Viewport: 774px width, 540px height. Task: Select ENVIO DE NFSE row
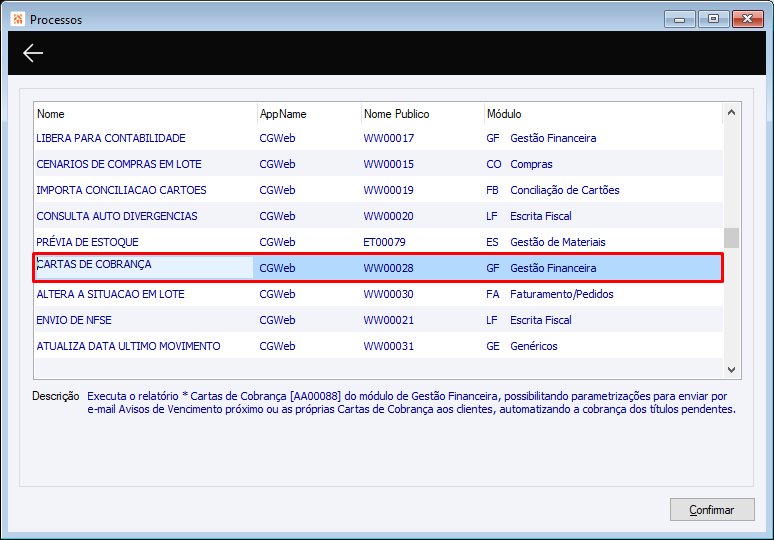coord(379,320)
